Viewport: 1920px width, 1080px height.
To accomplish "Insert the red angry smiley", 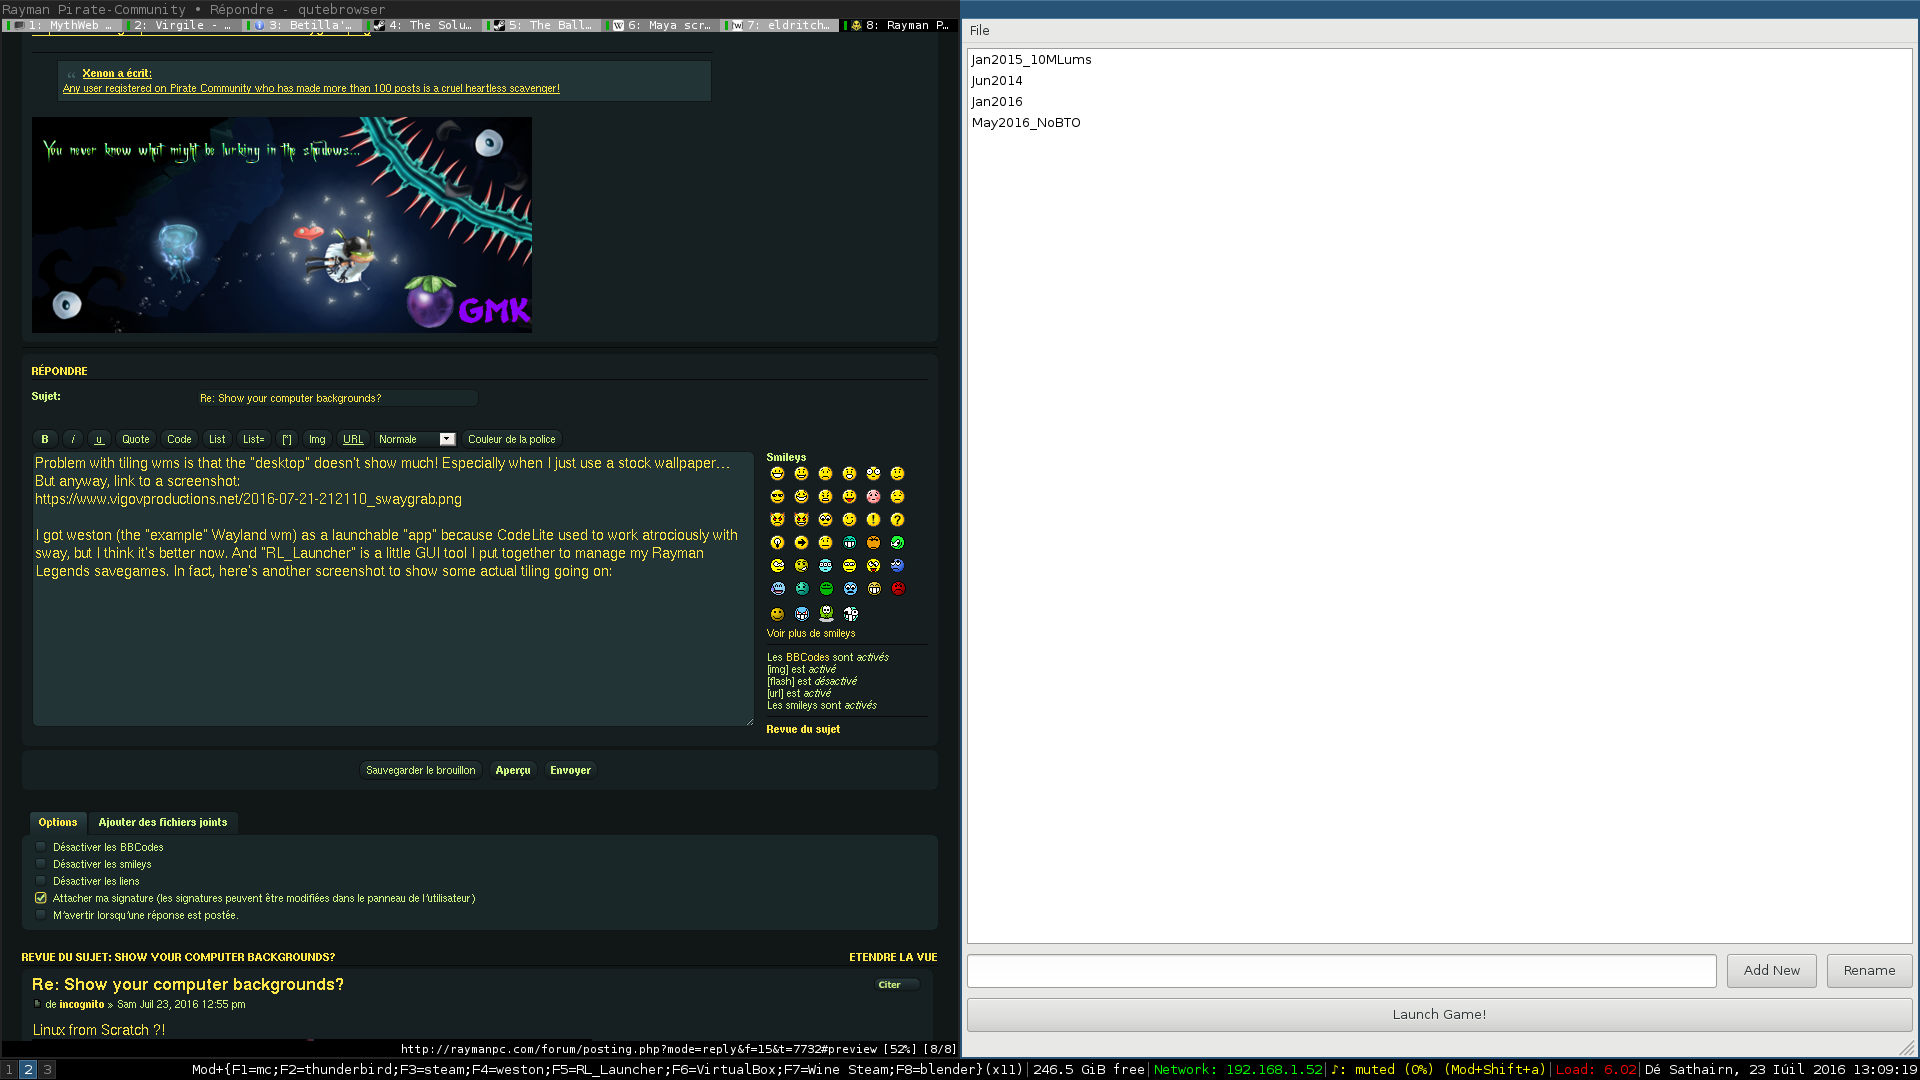I will pyautogui.click(x=898, y=589).
